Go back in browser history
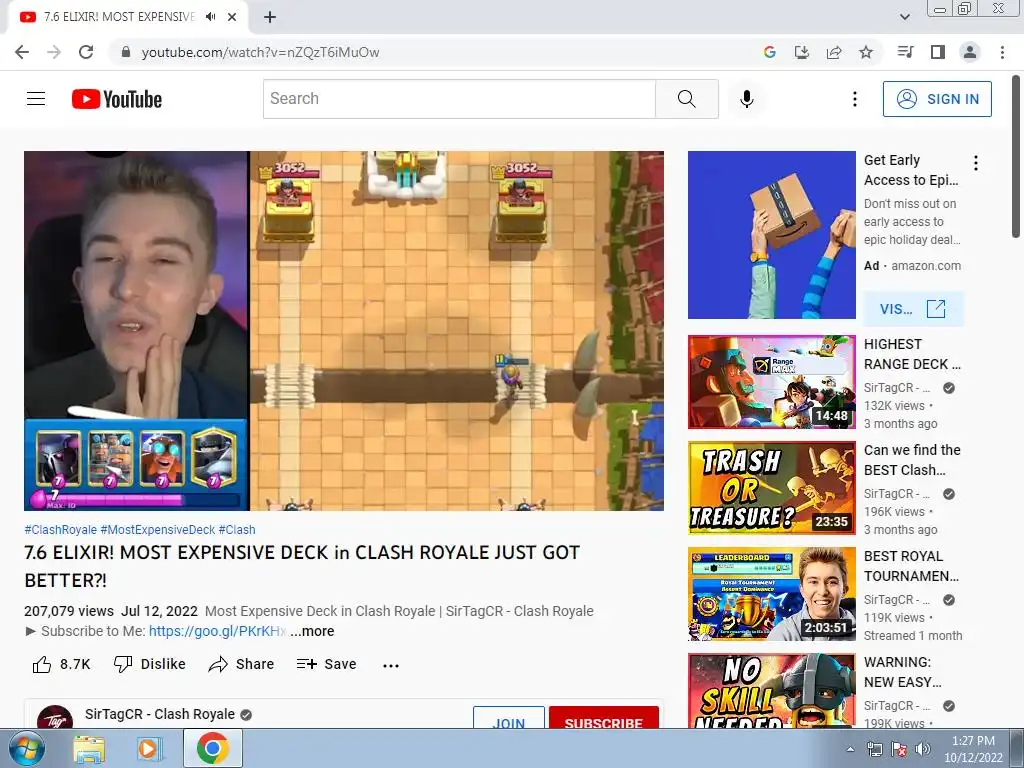Image resolution: width=1024 pixels, height=768 pixels. 22,52
